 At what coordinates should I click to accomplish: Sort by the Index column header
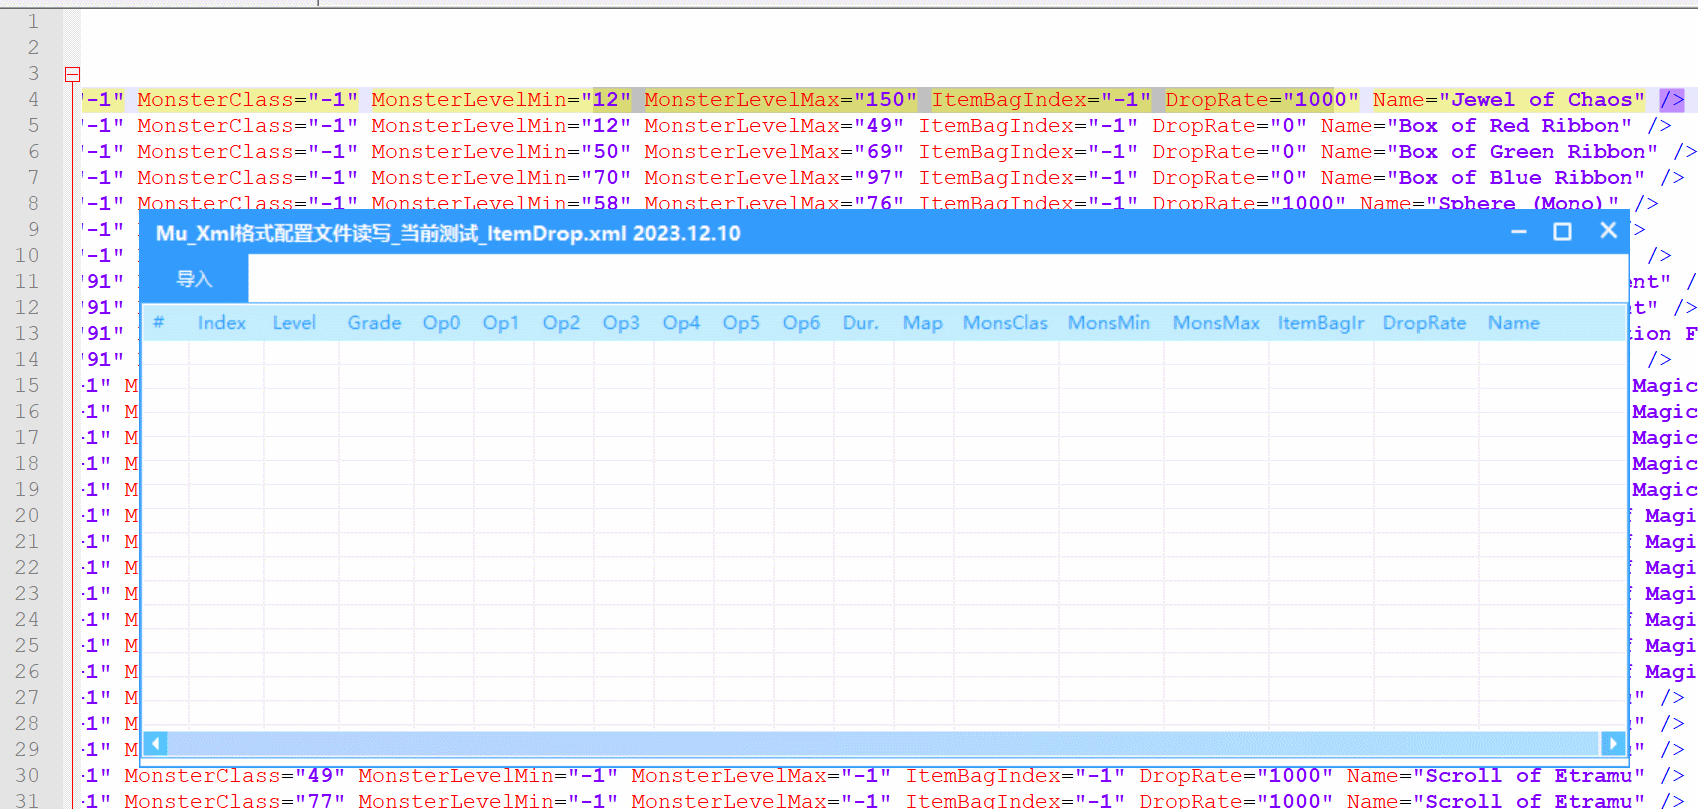pyautogui.click(x=221, y=323)
